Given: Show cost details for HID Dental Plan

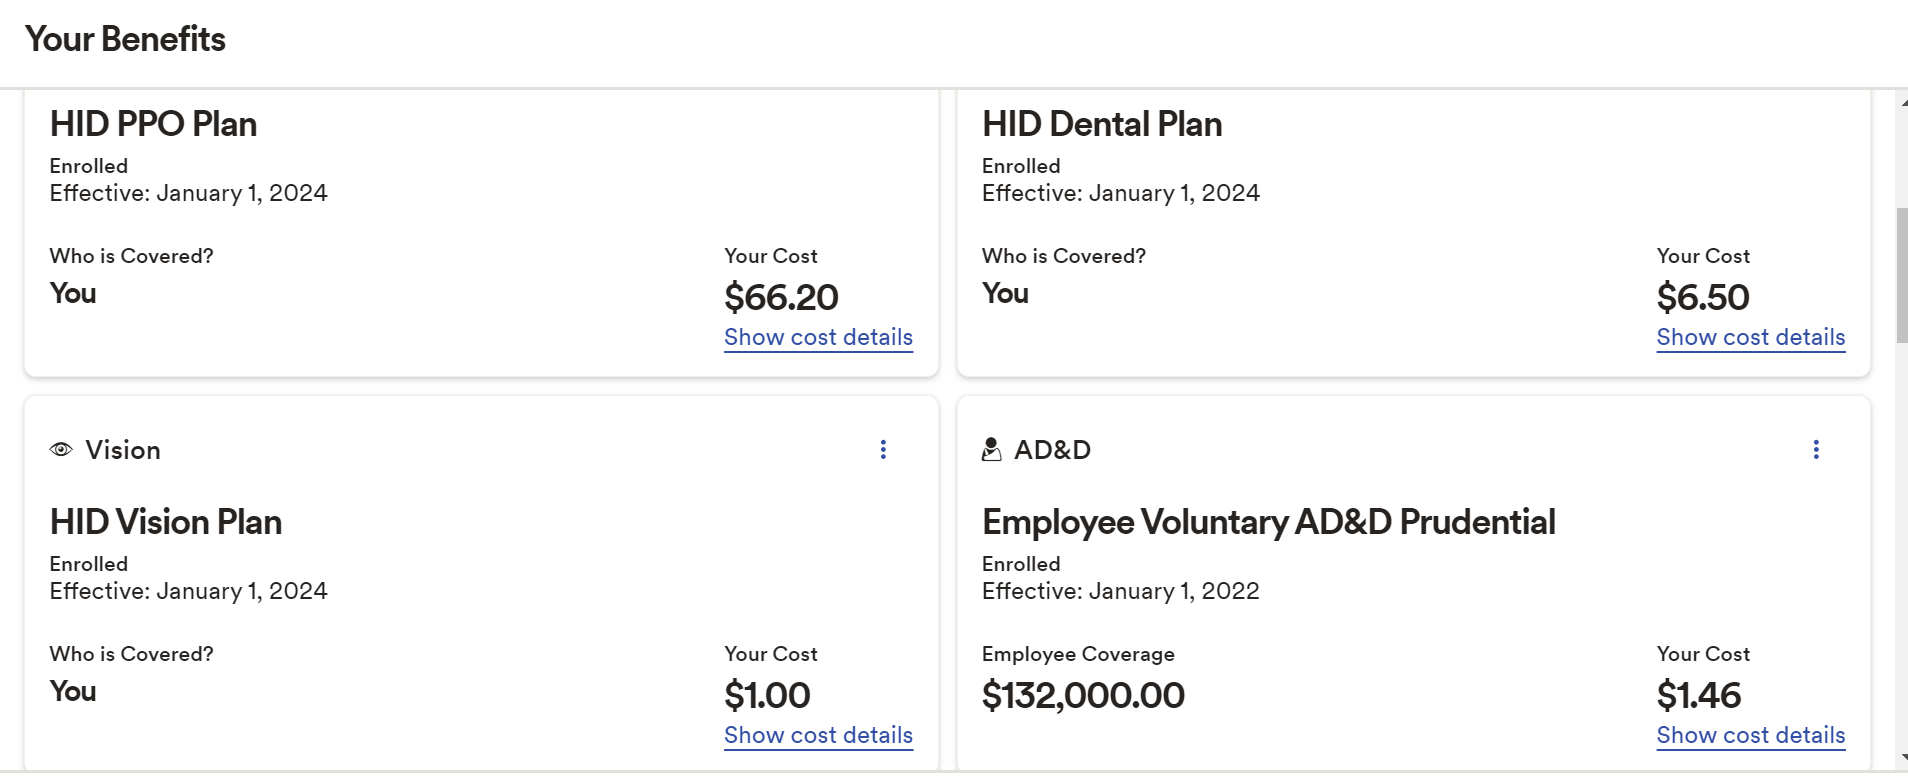Looking at the screenshot, I should (1750, 338).
